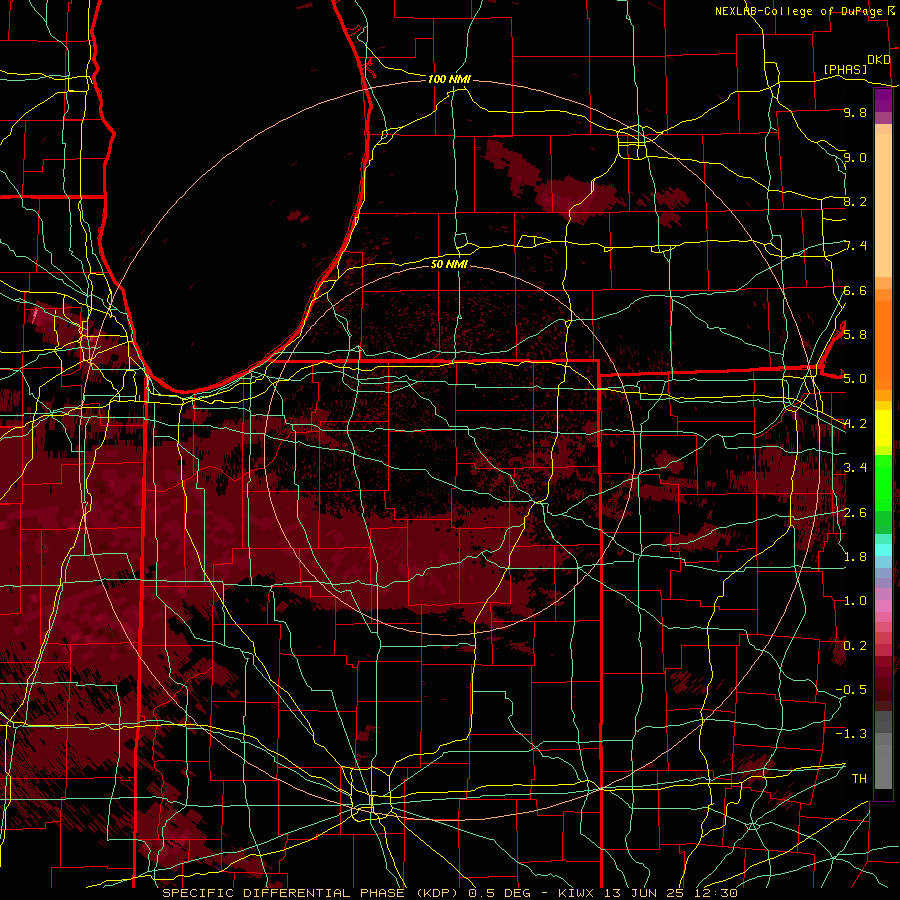Image resolution: width=900 pixels, height=900 pixels.
Task: Click the 2.6 value on color scale
Action: click(x=855, y=512)
